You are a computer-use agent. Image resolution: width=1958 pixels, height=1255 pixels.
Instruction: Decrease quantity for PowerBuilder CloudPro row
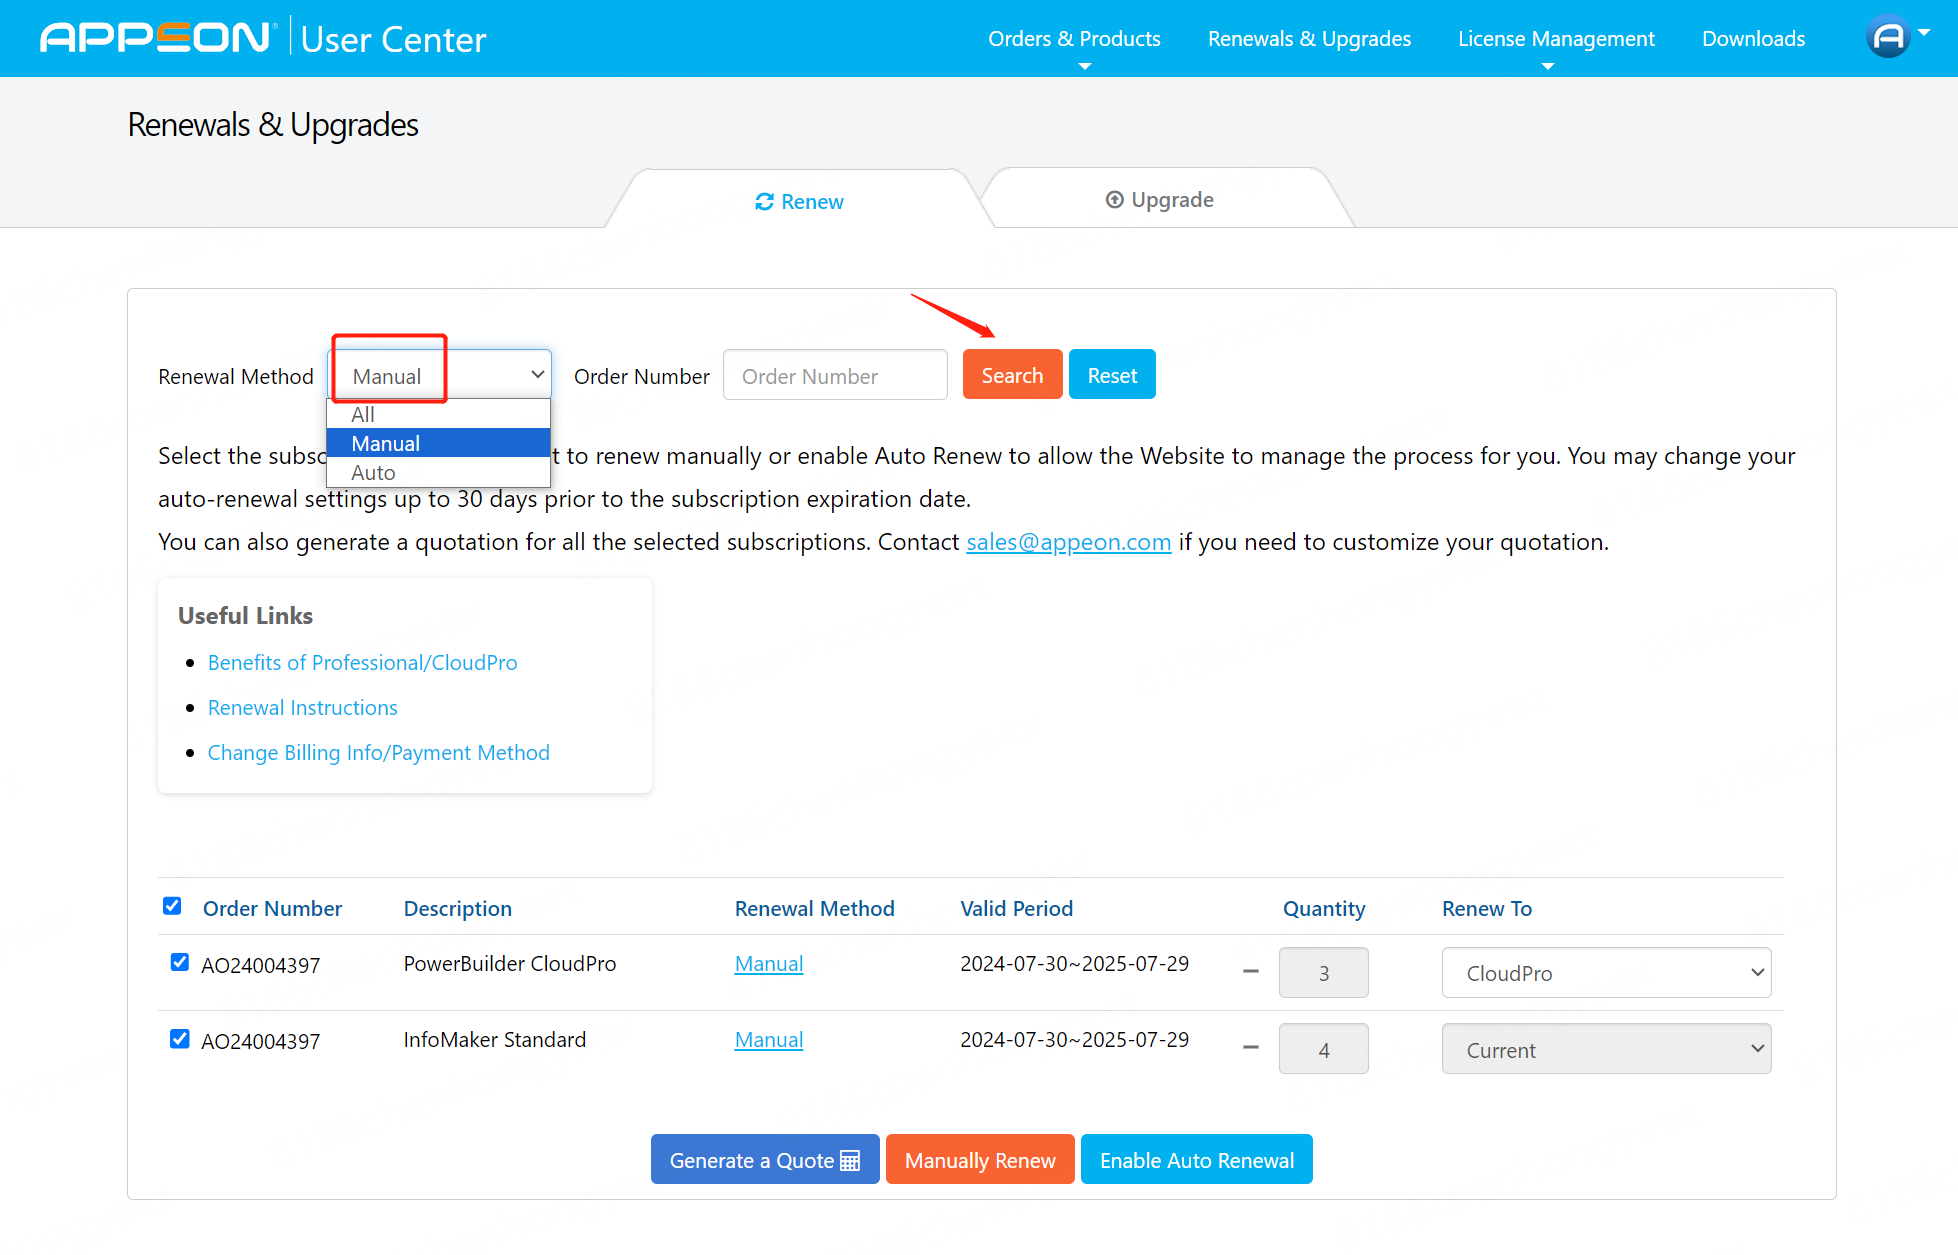pos(1250,972)
